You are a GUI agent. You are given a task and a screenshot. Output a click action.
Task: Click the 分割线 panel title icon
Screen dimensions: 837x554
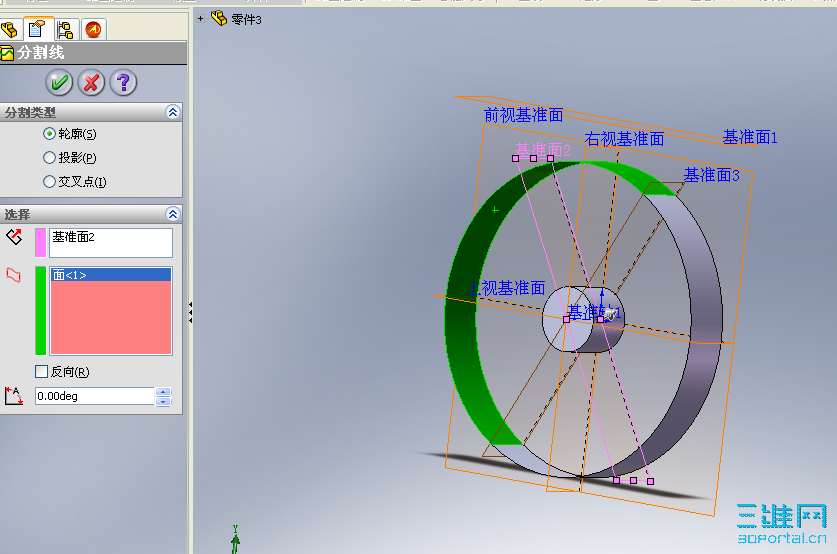pyautogui.click(x=7, y=53)
